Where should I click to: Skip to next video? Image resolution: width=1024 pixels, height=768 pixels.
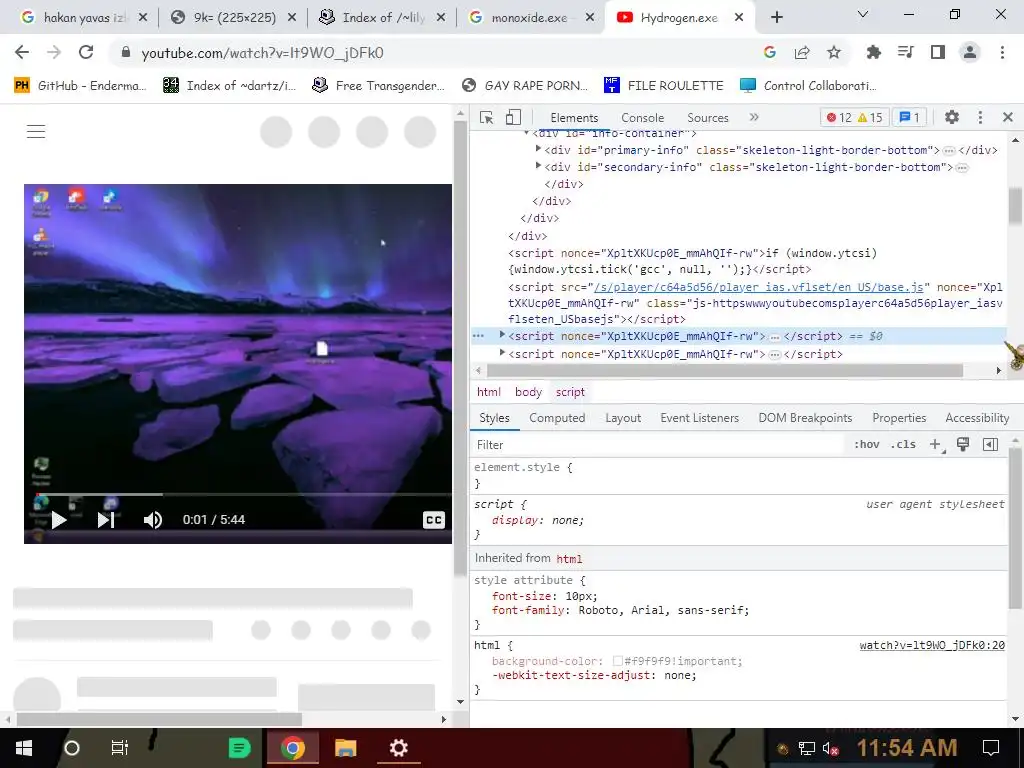tap(106, 520)
